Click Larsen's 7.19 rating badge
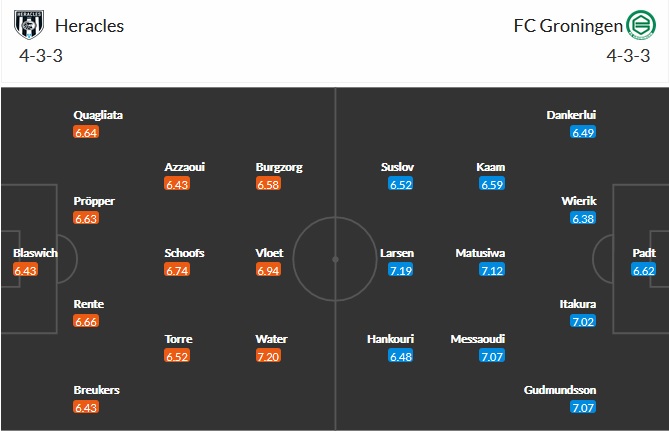Screen dimensions: 669x431 395,270
